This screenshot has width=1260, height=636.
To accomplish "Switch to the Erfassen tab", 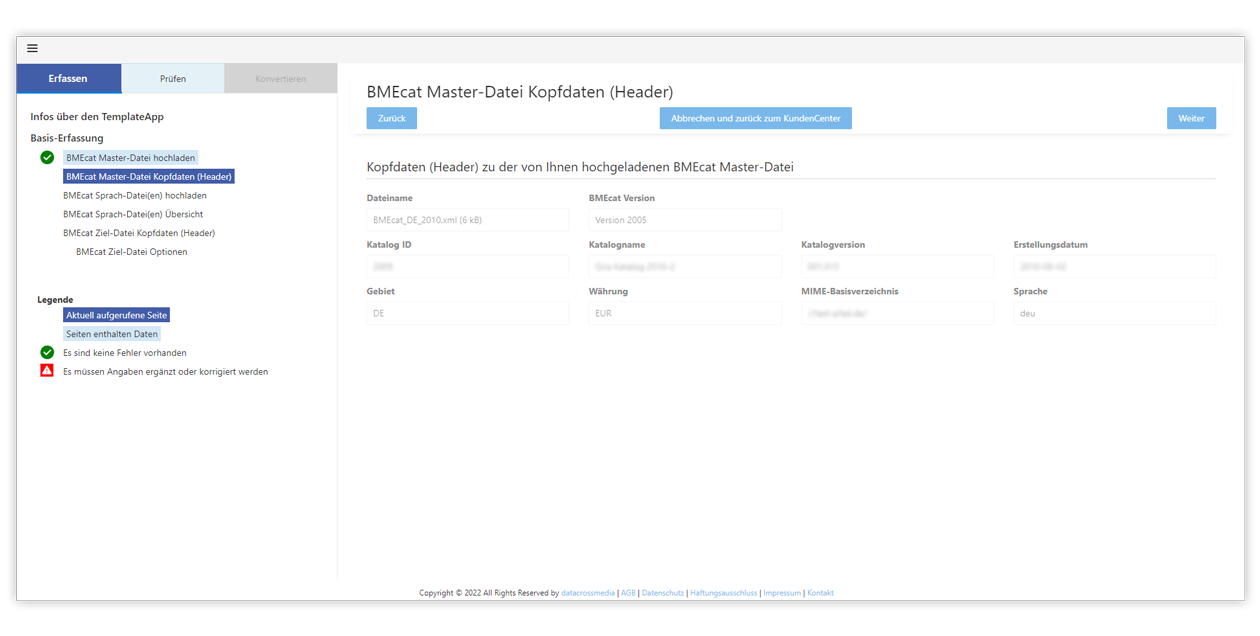I will [x=69, y=79].
